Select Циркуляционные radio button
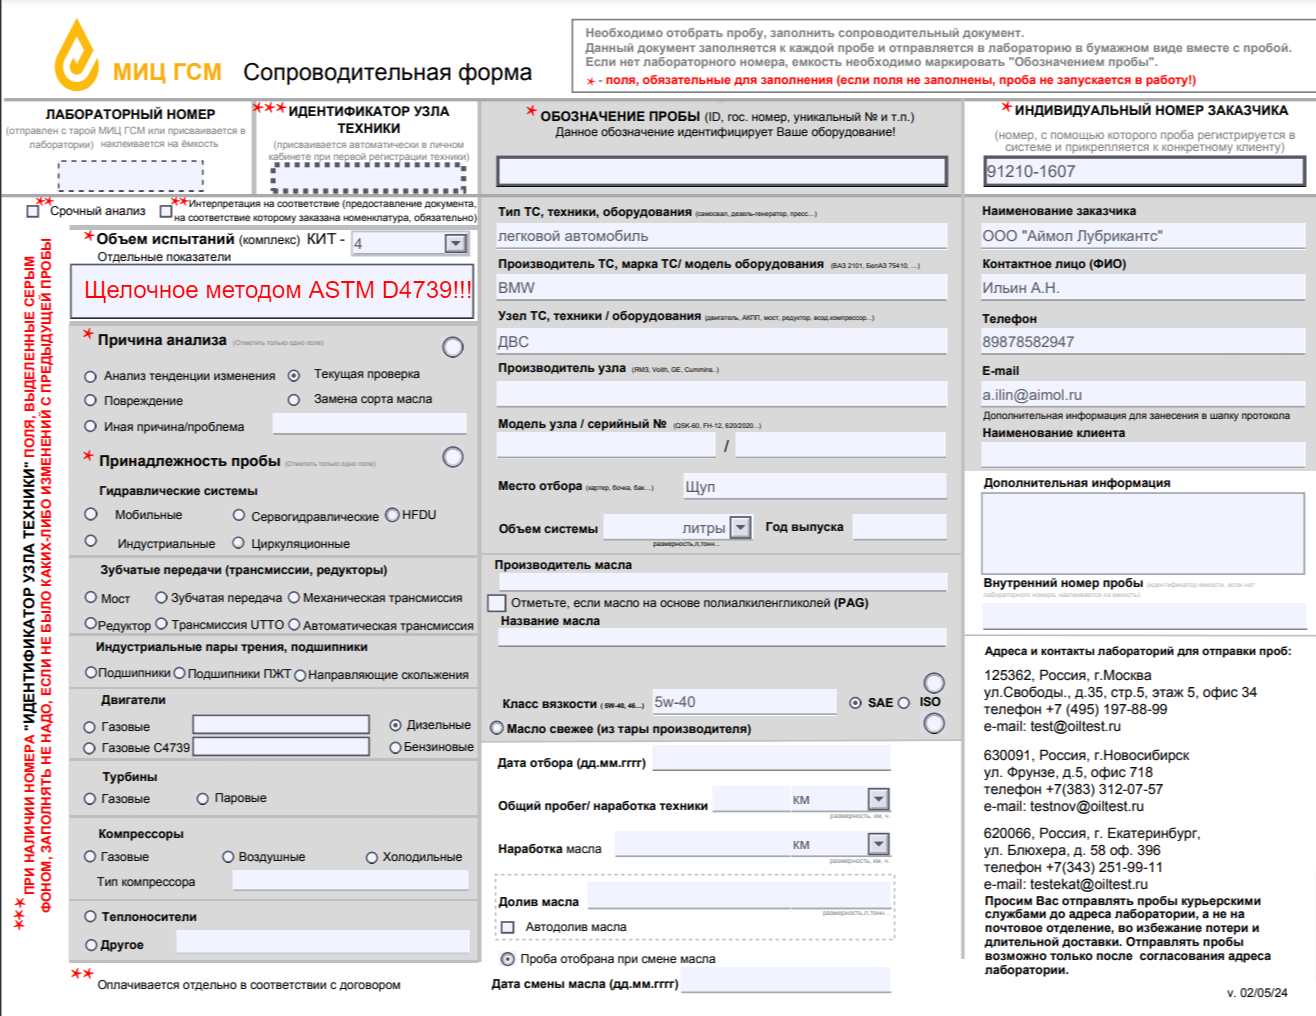This screenshot has width=1316, height=1016. pyautogui.click(x=239, y=543)
